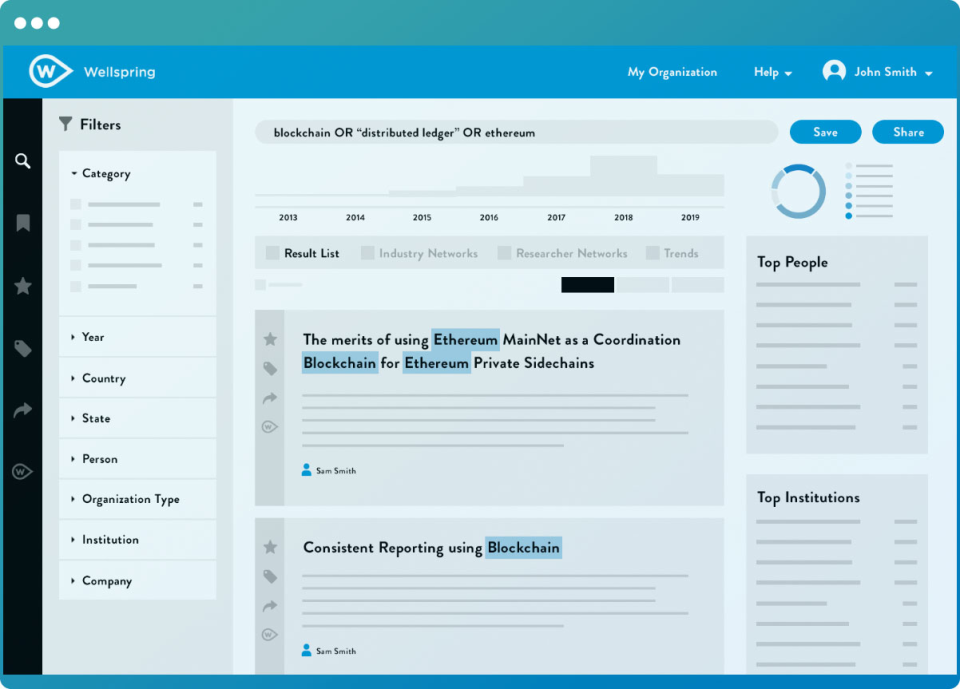
Task: Enable the Industry Networks checkbox
Action: tap(368, 252)
